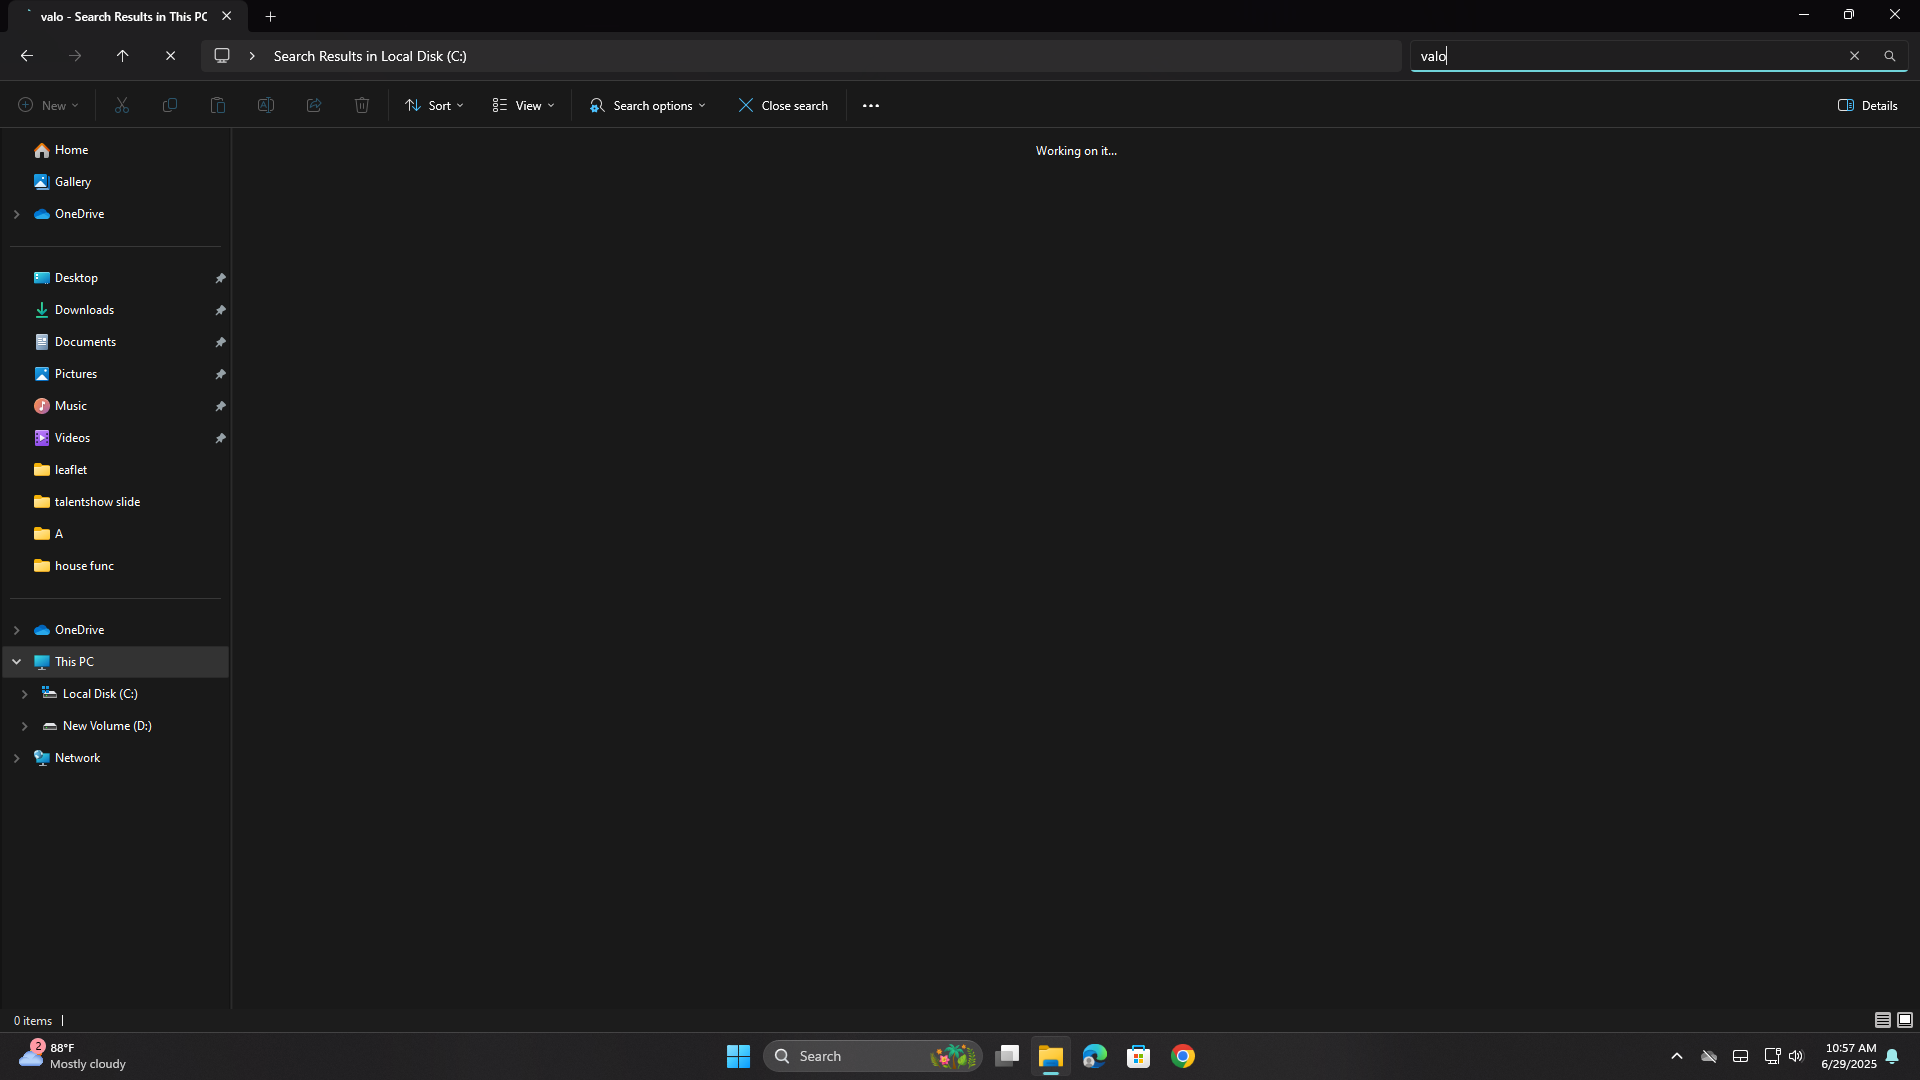Screen dimensions: 1920x1080
Task: Open the See more ellipsis menu
Action: point(871,105)
